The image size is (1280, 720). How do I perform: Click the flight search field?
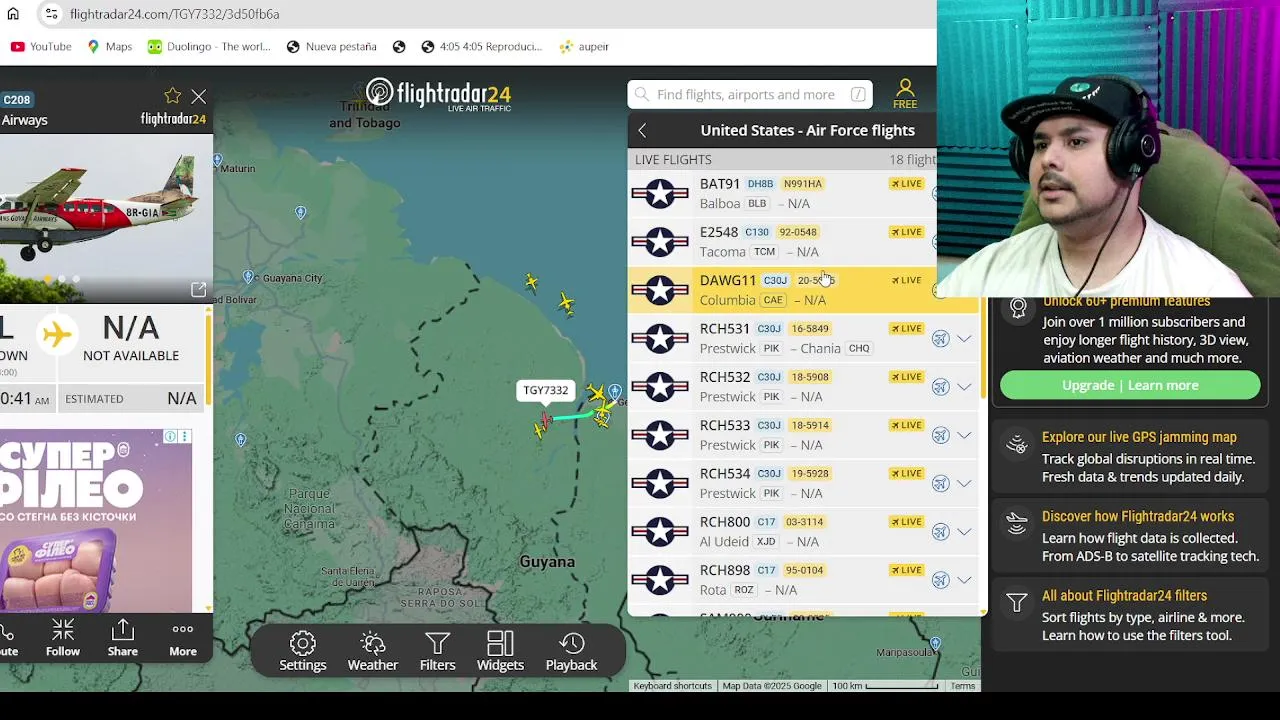[x=750, y=94]
